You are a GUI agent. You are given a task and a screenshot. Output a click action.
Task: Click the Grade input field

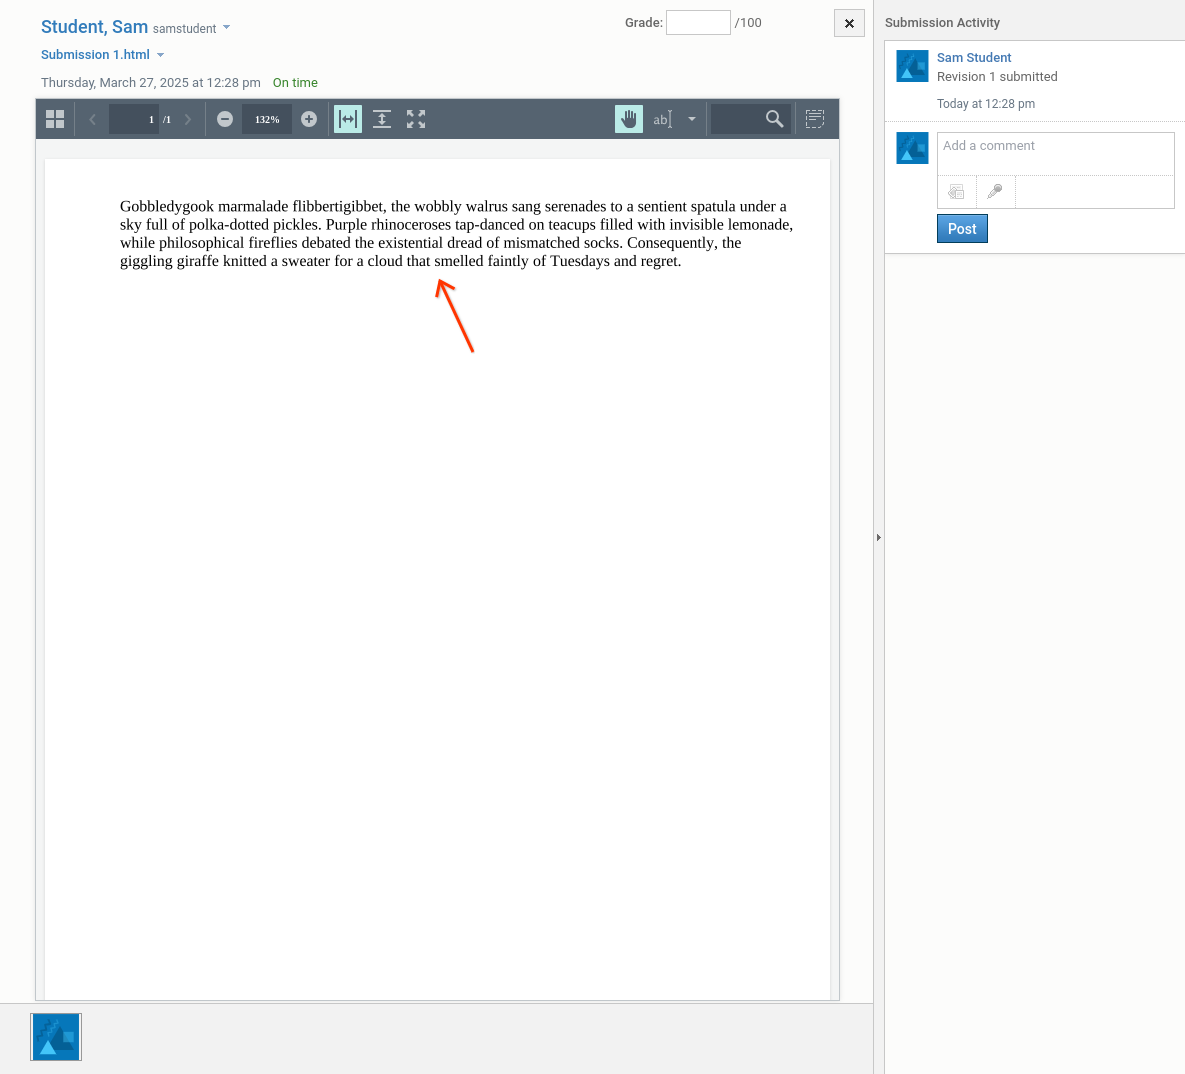click(x=698, y=22)
